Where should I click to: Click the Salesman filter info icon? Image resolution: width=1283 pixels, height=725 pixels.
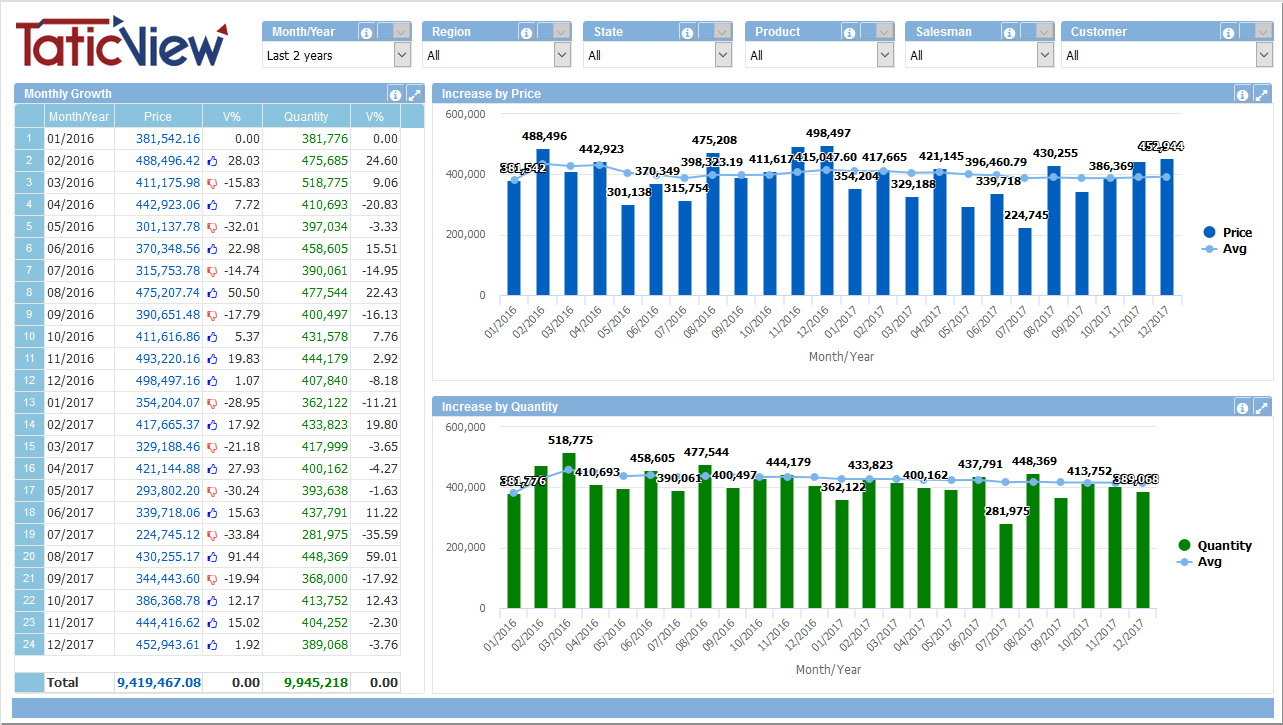[x=1009, y=31]
